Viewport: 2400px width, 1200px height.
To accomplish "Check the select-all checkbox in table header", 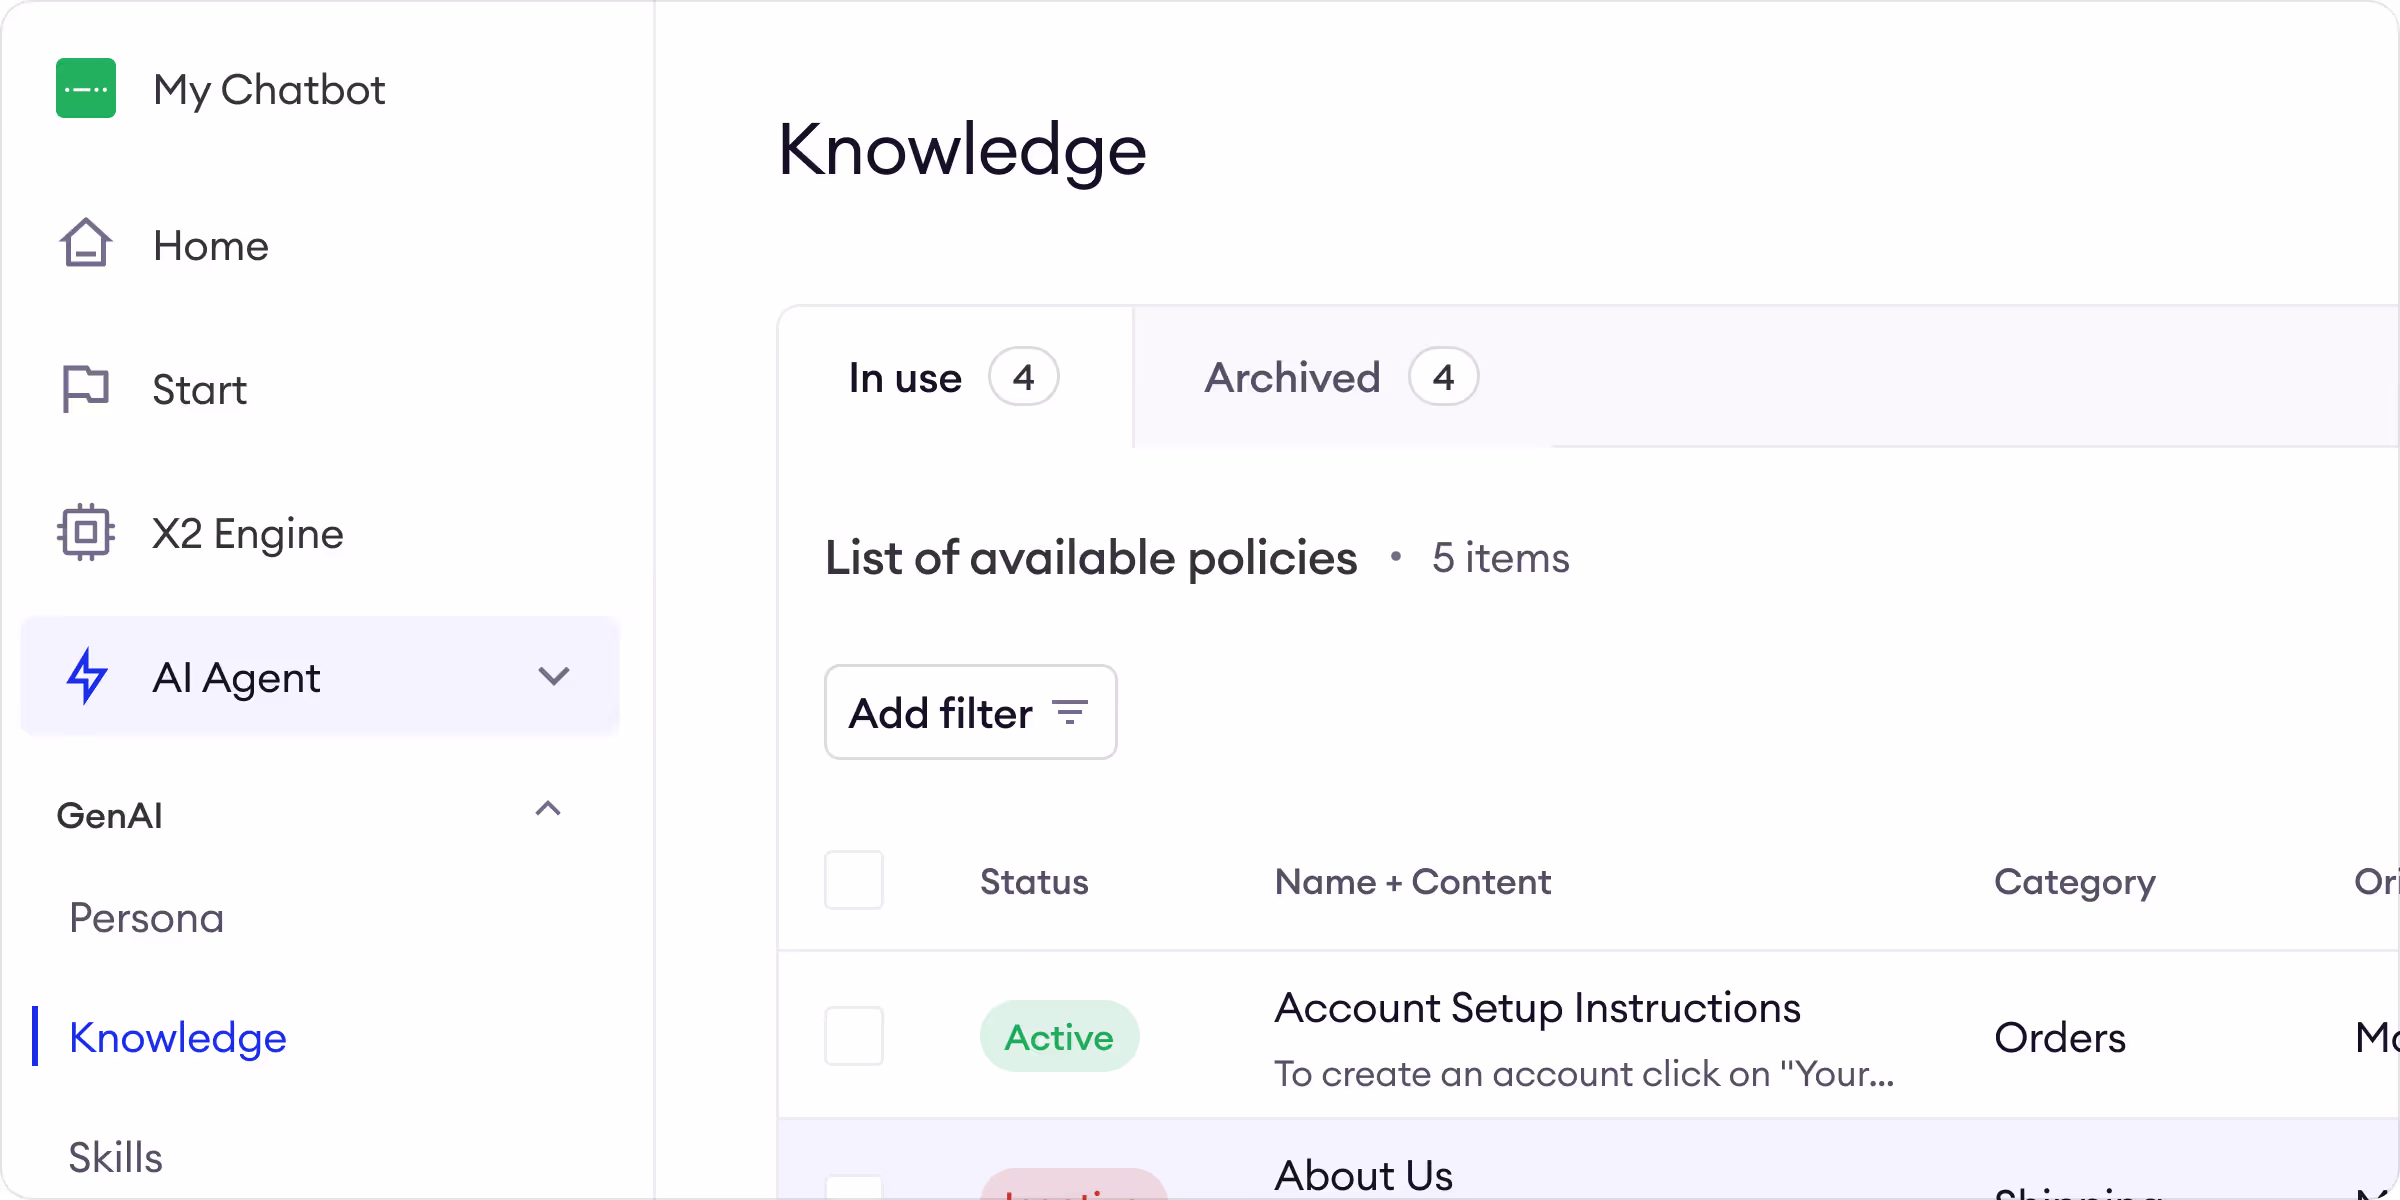I will click(x=853, y=880).
